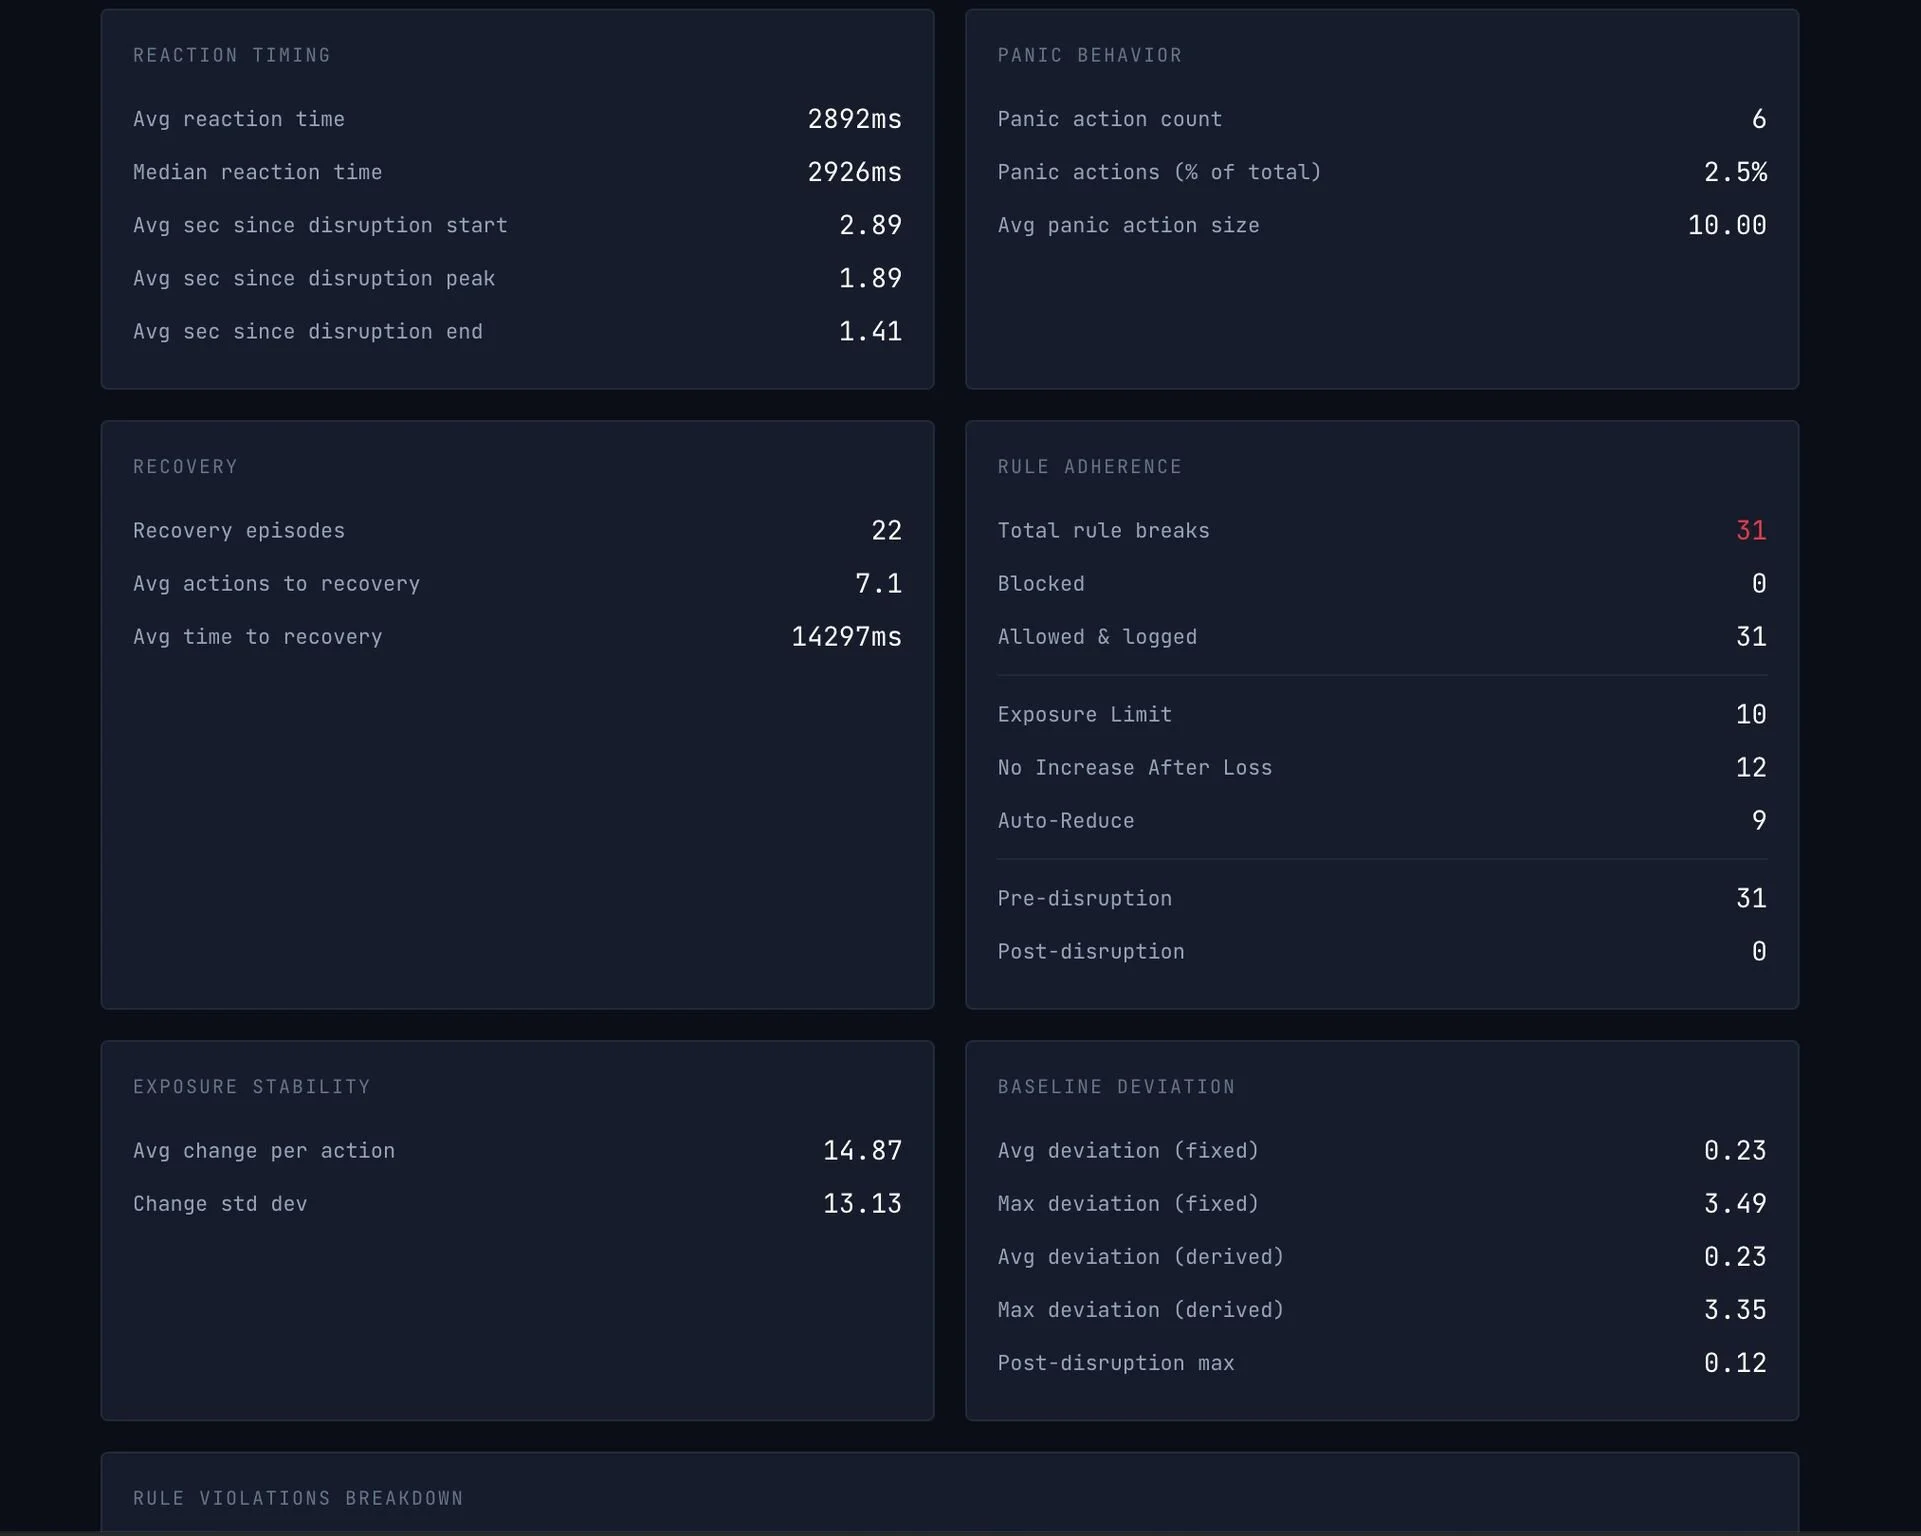Select the 10.00 panic action size value
The height and width of the screenshot is (1536, 1921).
point(1727,225)
